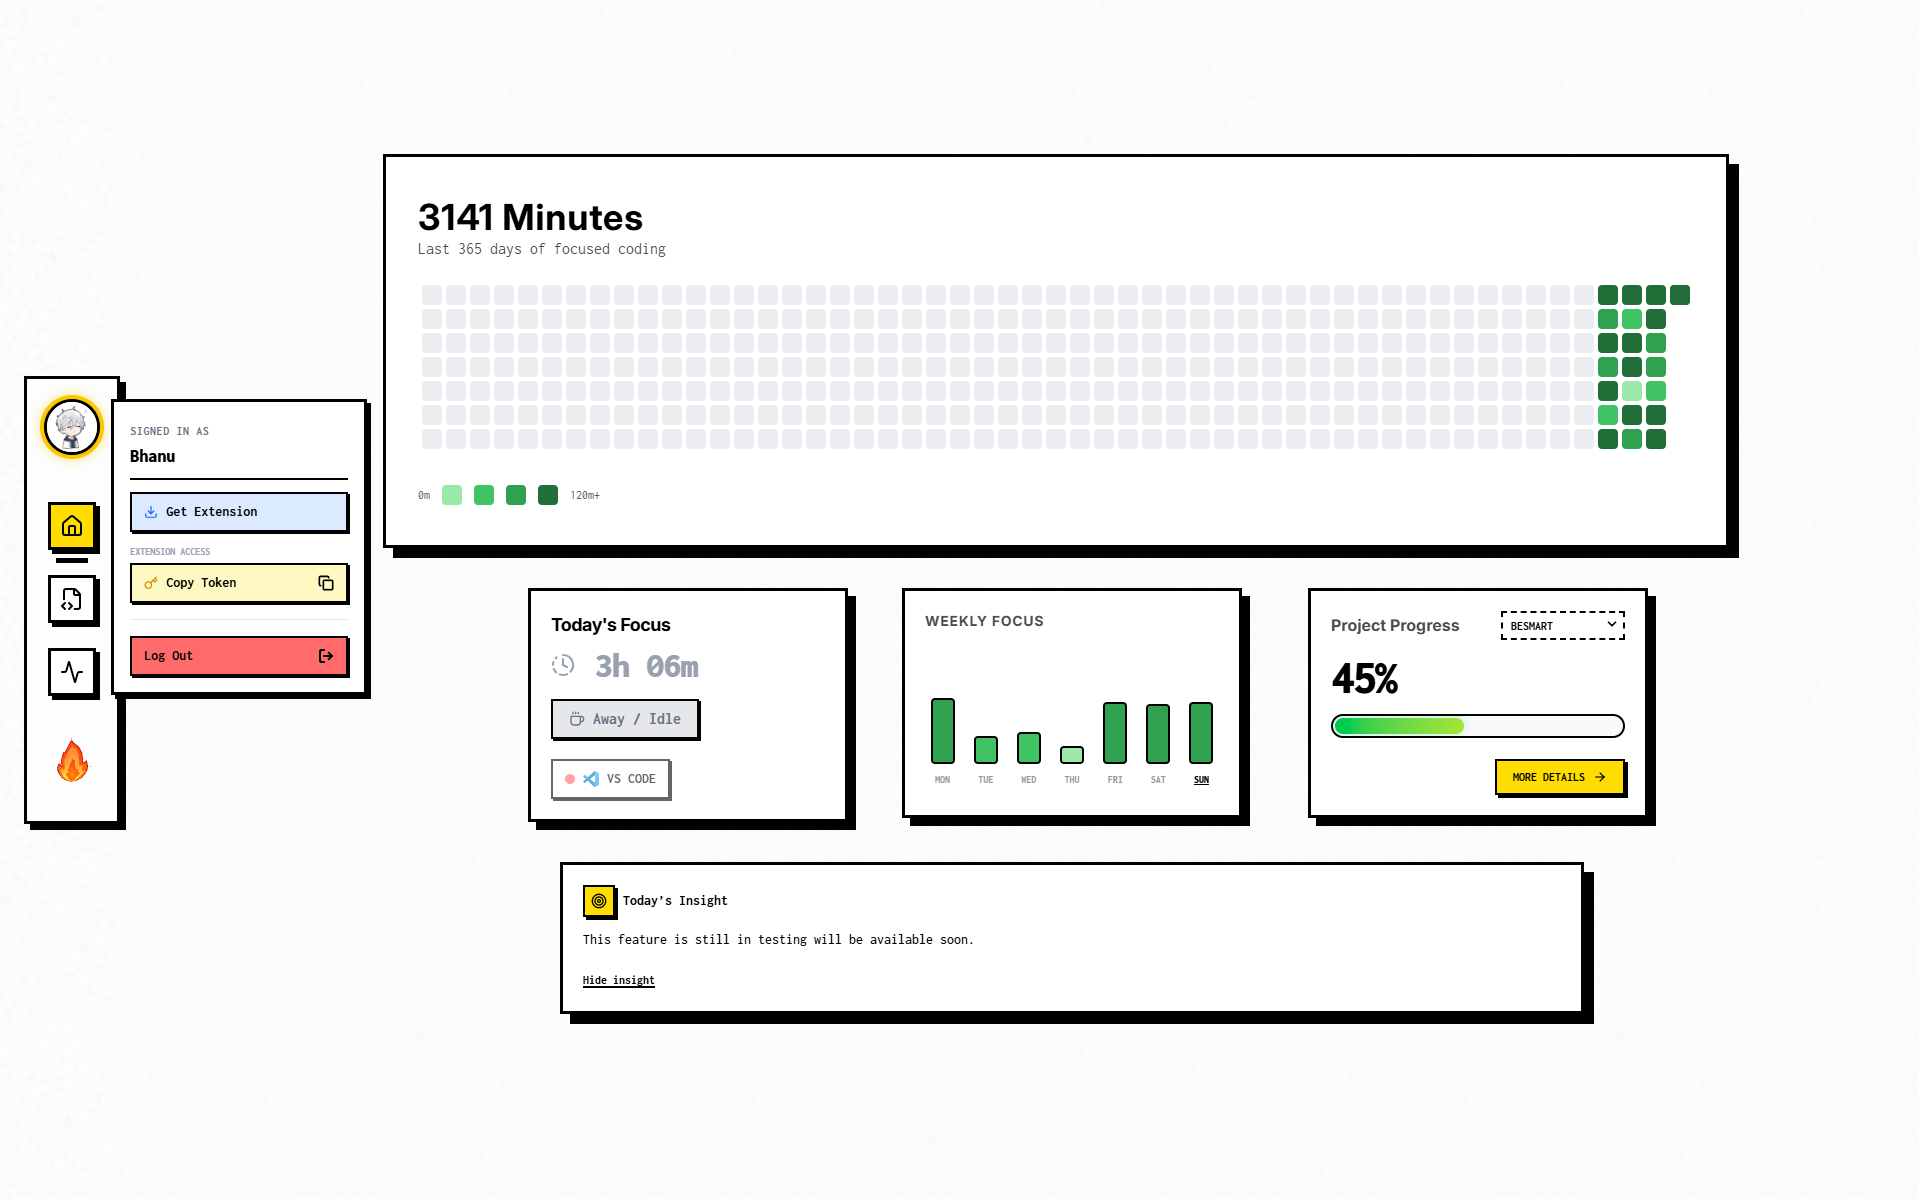
Task: Click the third green legend swatch
Action: tap(516, 495)
